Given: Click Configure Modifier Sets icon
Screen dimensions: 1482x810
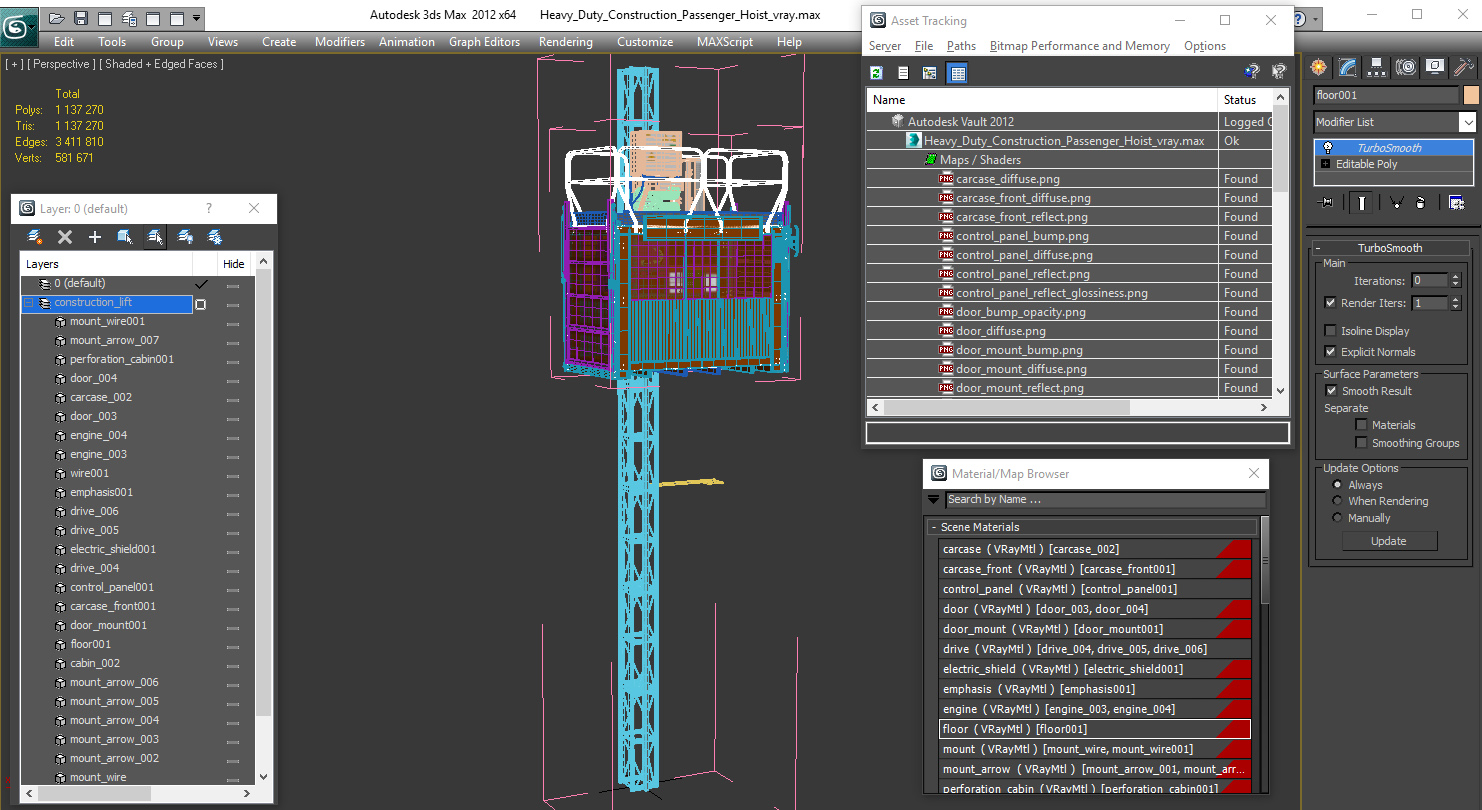Looking at the screenshot, I should point(1456,202).
